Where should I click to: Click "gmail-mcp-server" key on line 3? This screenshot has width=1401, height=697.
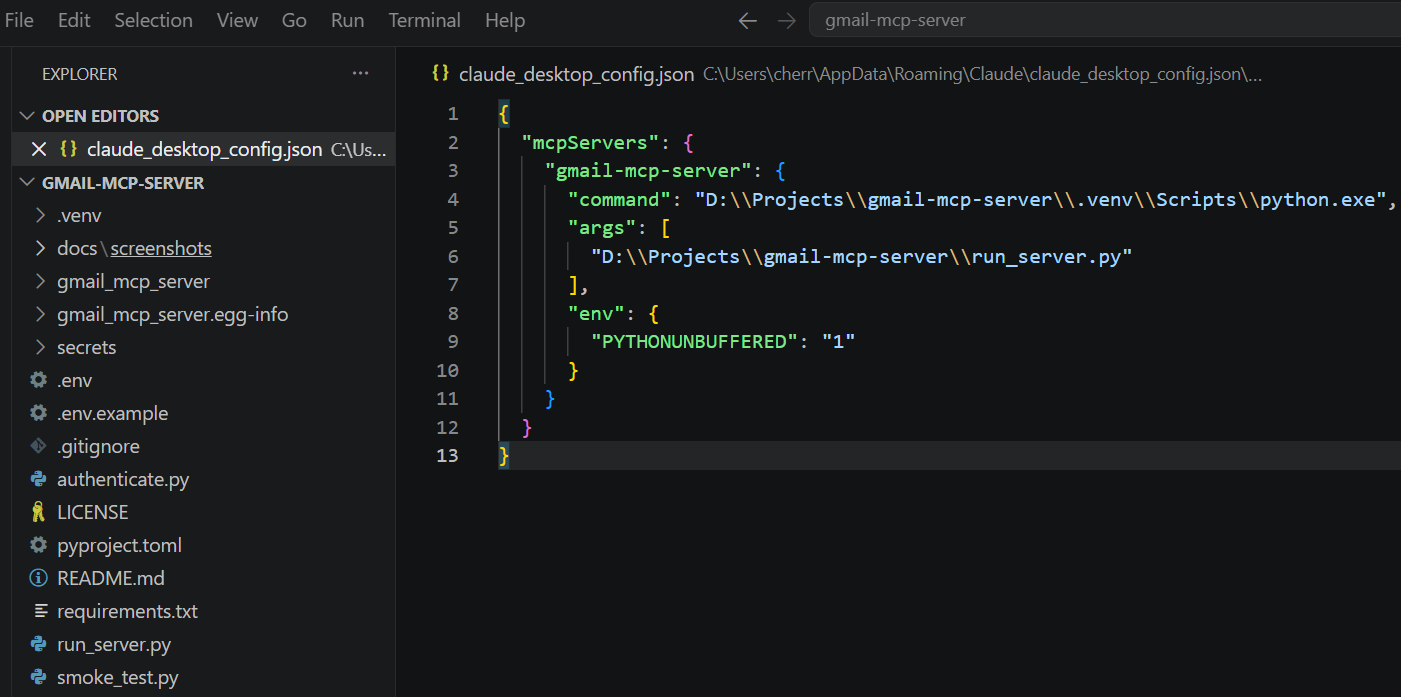click(648, 171)
